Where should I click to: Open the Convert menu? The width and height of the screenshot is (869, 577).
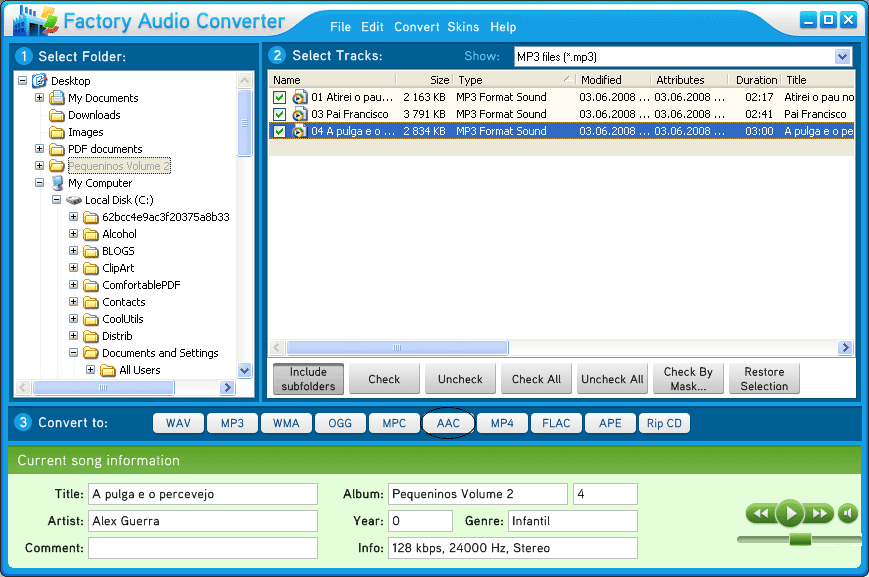point(416,27)
